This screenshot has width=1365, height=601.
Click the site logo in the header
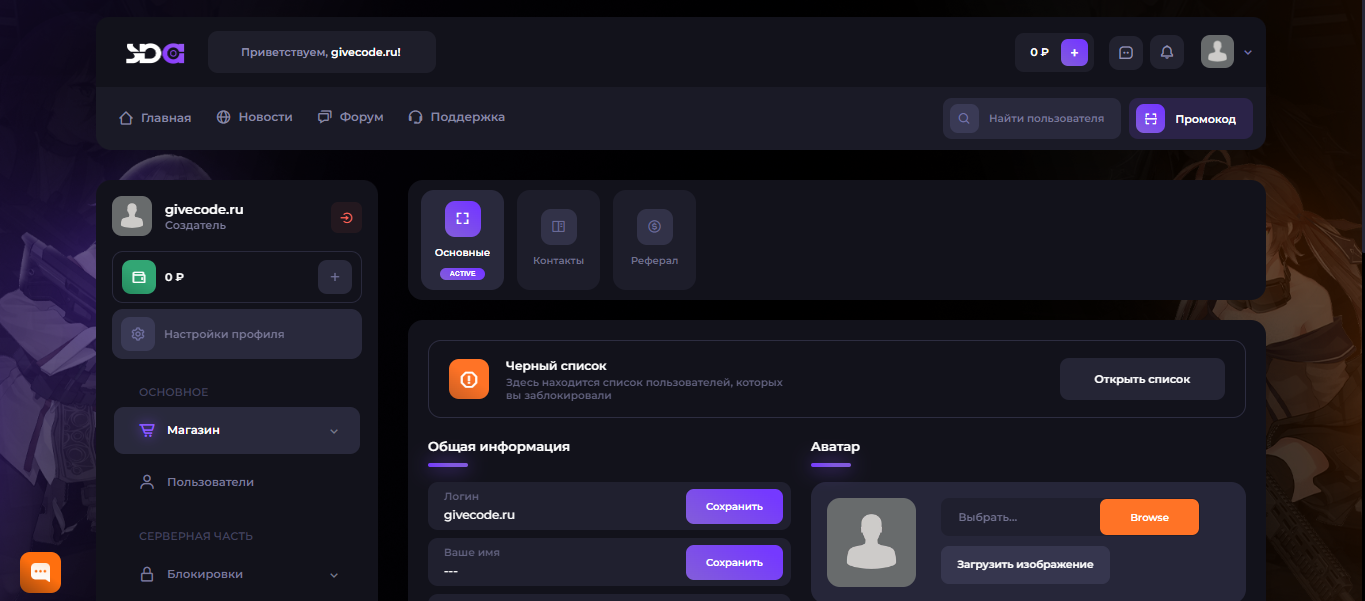(155, 53)
